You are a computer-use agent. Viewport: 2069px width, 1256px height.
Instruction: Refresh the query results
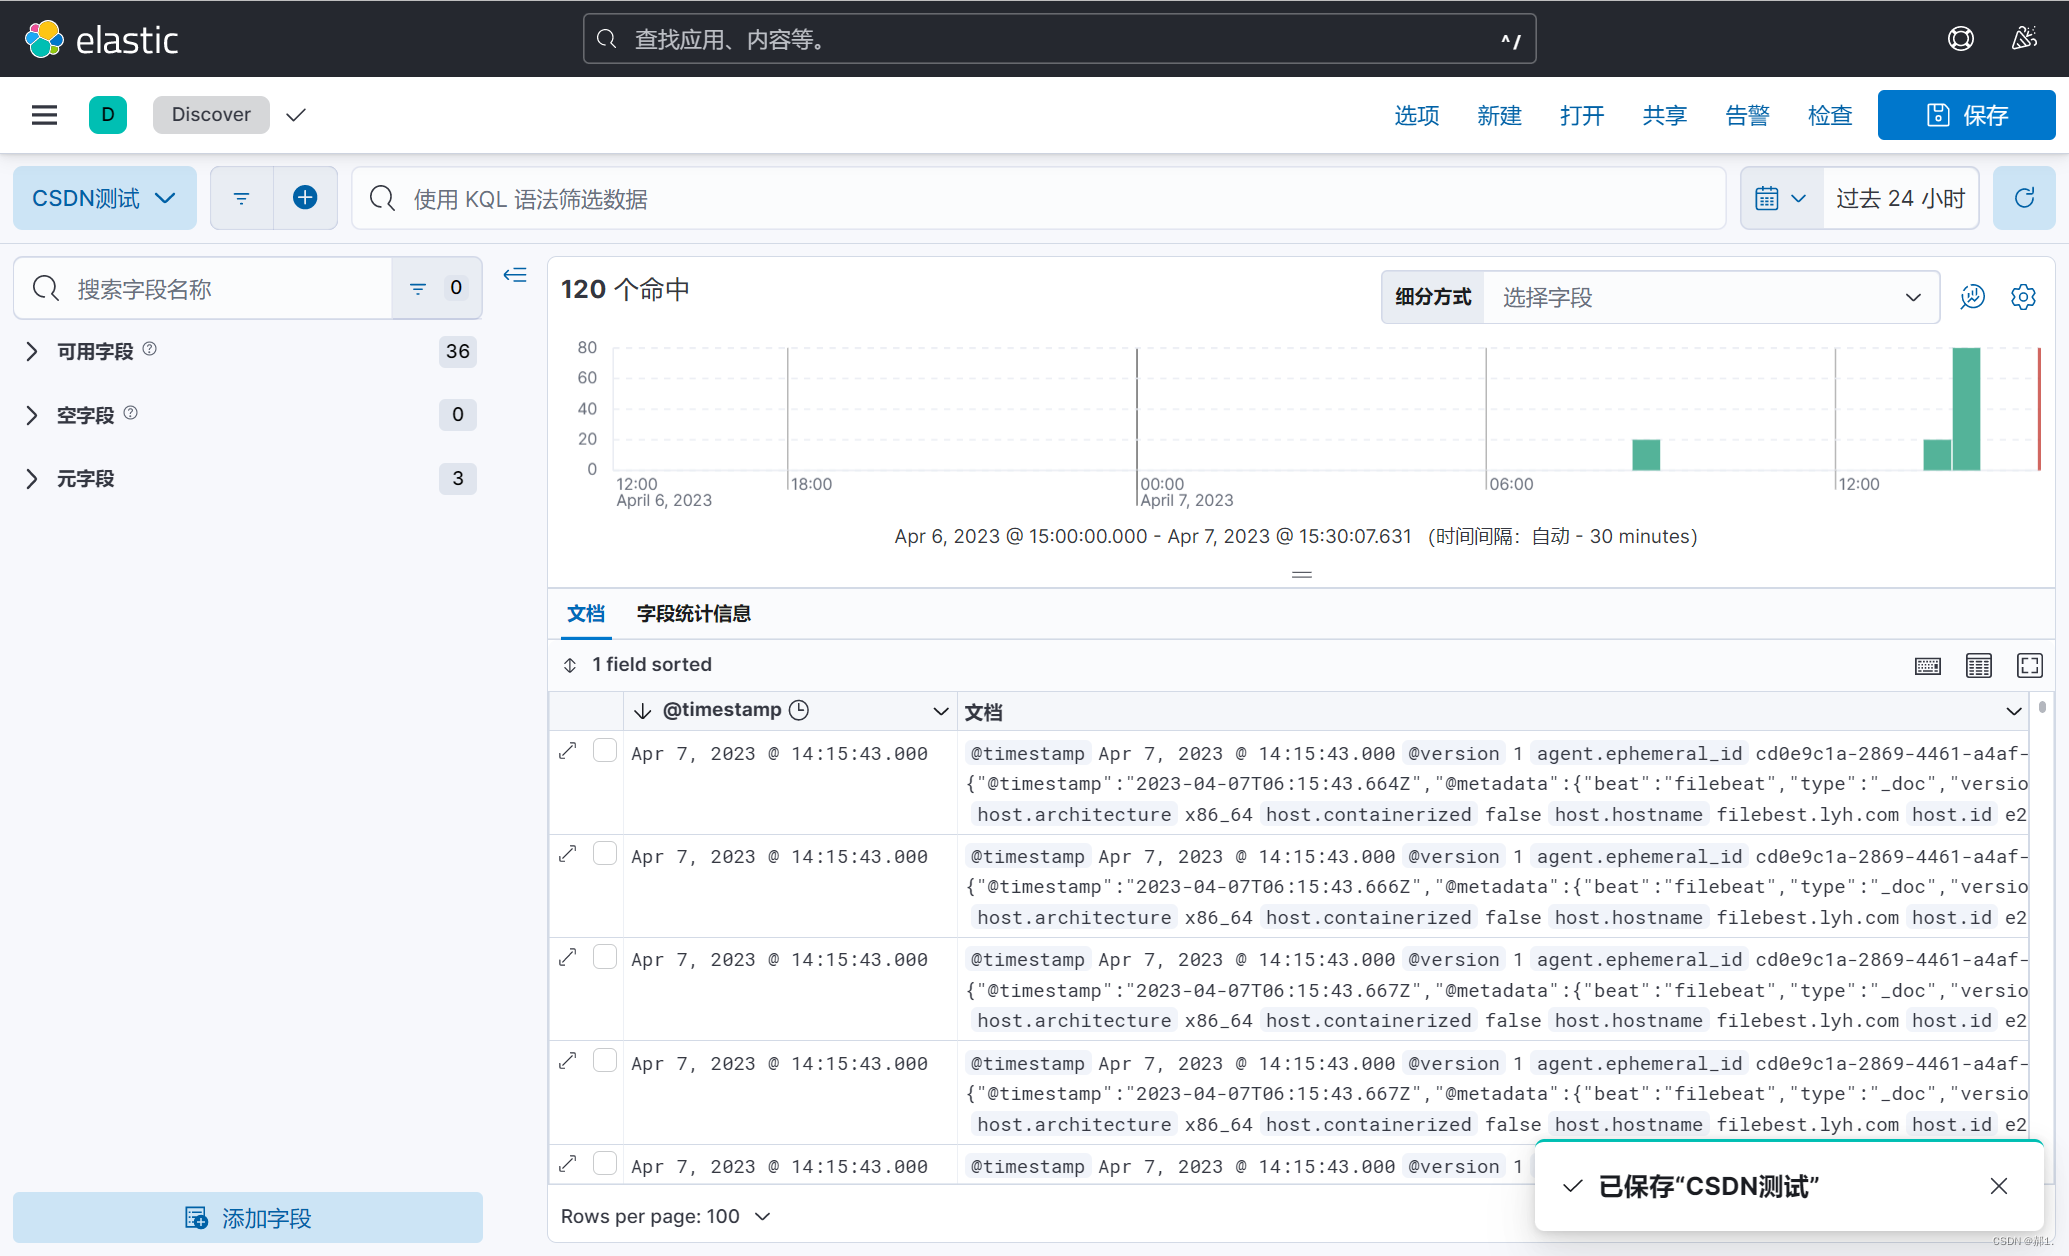(2024, 198)
